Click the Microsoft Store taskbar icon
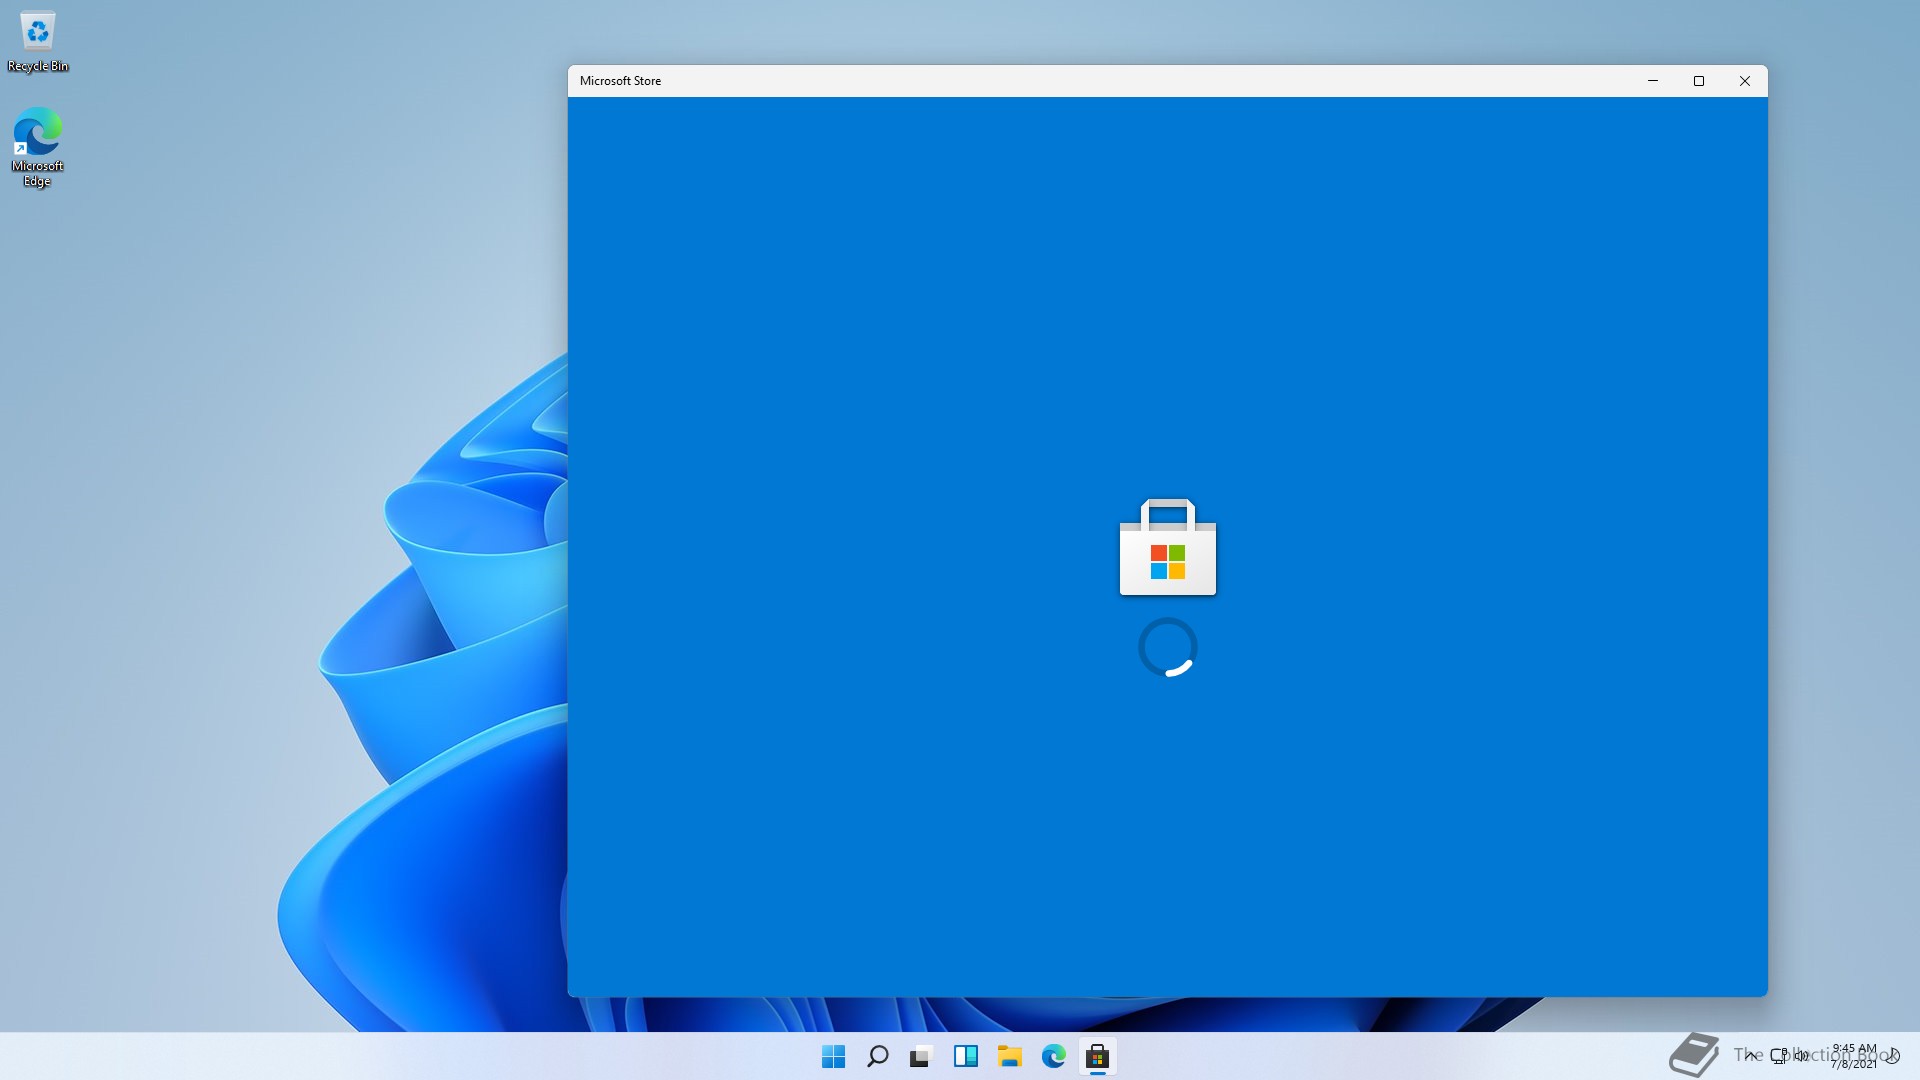This screenshot has height=1080, width=1920. (1097, 1056)
